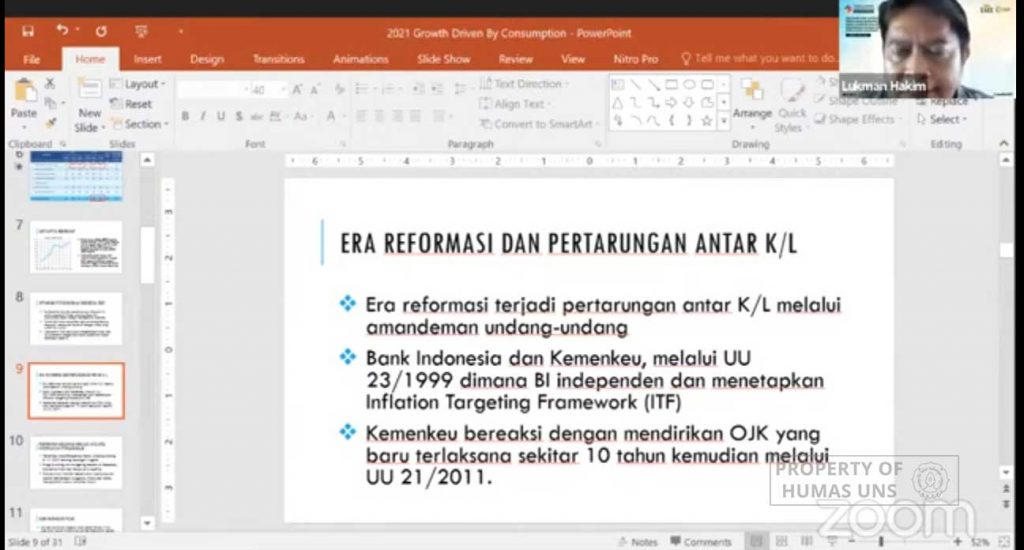Toggle Bold formatting
The image size is (1024, 550).
(x=185, y=116)
